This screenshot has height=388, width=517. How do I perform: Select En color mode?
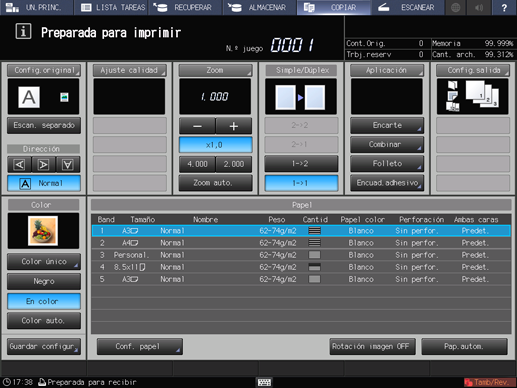(44, 301)
